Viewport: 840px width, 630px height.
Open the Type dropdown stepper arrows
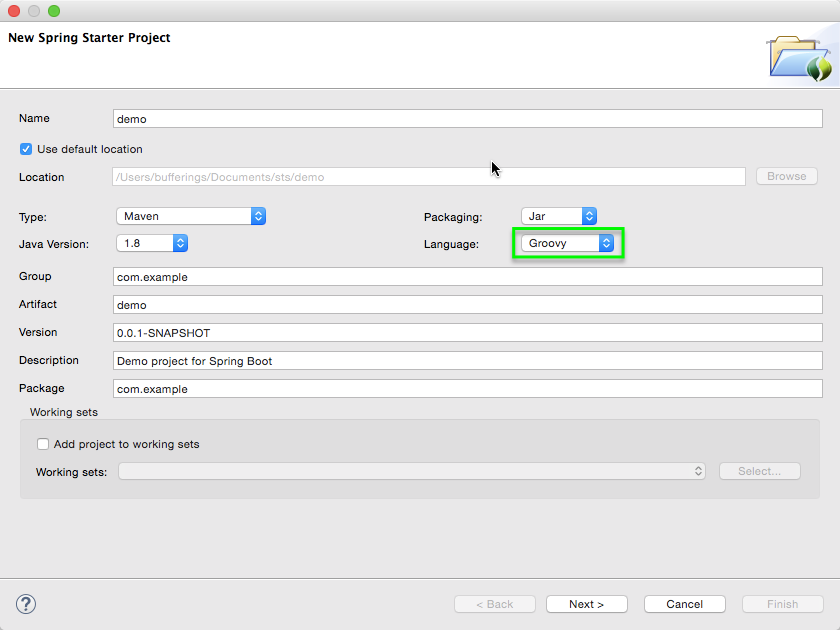pos(258,215)
